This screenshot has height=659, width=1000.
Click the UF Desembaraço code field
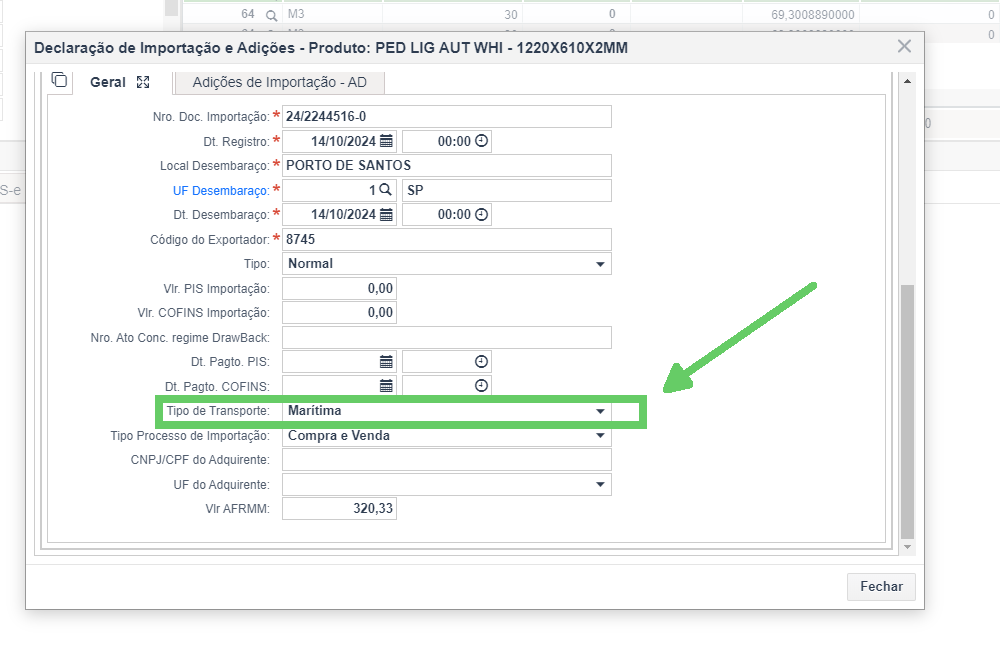(339, 190)
